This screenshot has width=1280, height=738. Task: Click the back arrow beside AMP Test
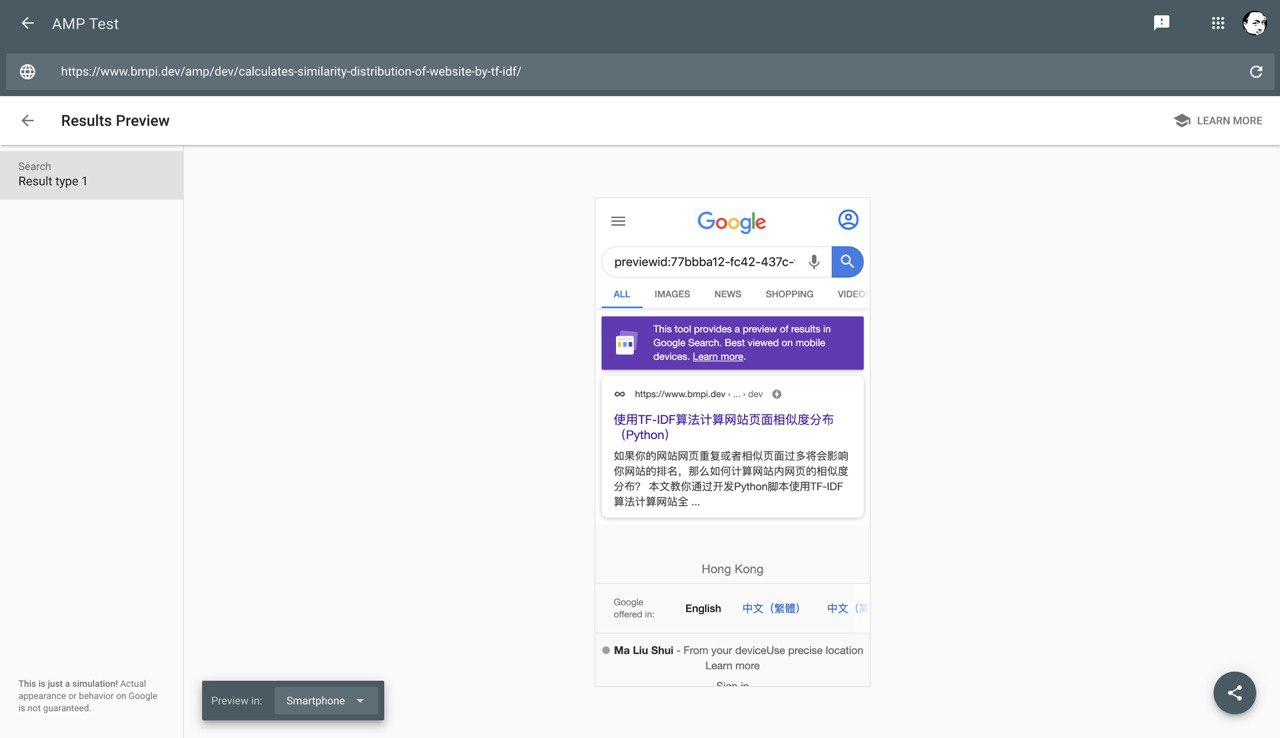pos(27,23)
